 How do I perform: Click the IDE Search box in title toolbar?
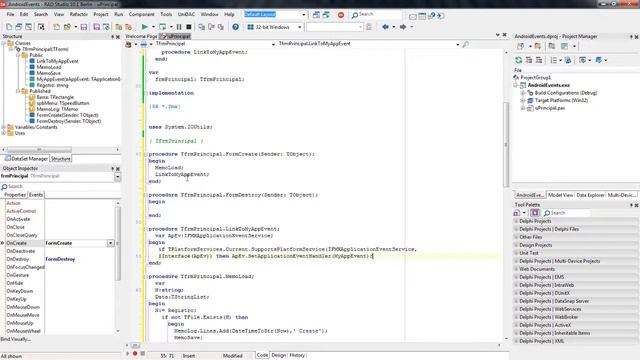(376, 15)
